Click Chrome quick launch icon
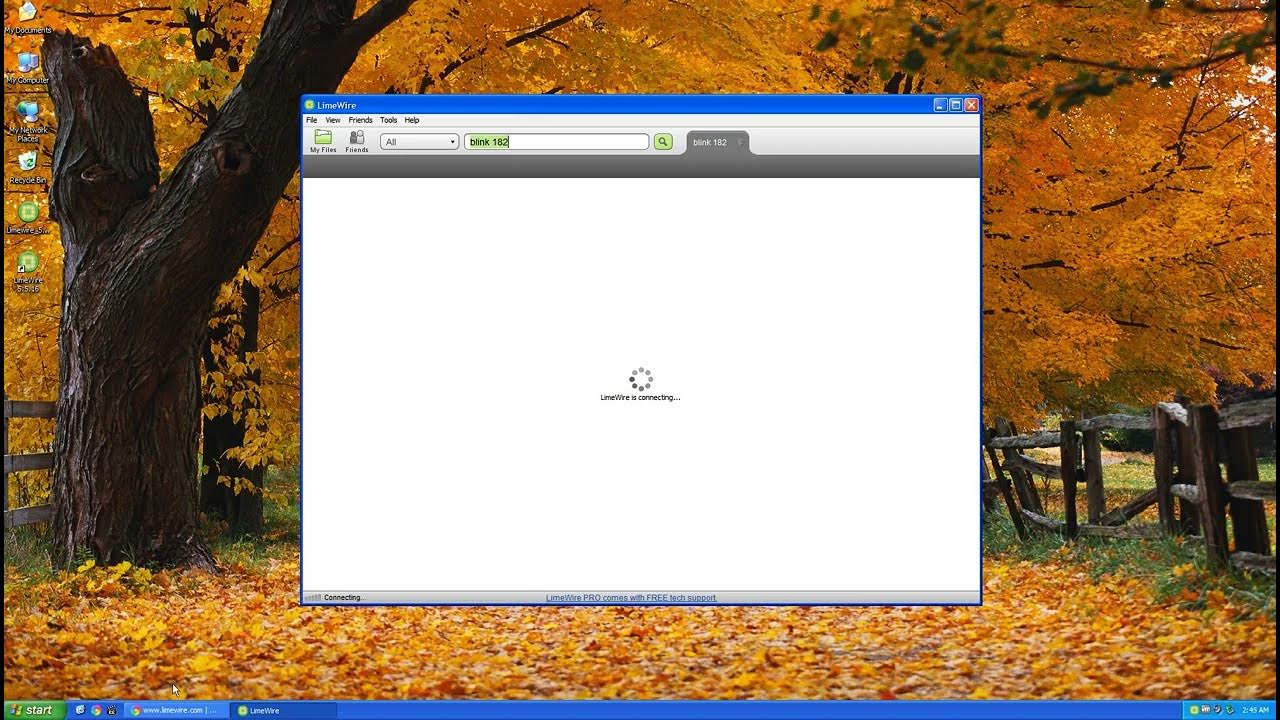This screenshot has width=1280, height=720. tap(96, 710)
